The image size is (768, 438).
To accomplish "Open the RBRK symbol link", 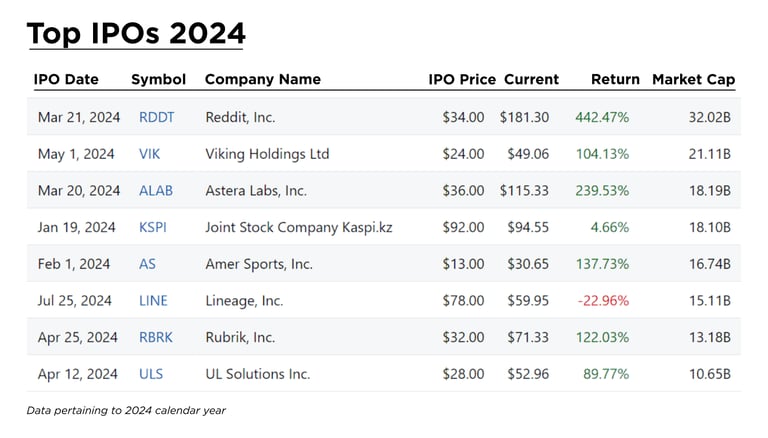I will (x=156, y=337).
